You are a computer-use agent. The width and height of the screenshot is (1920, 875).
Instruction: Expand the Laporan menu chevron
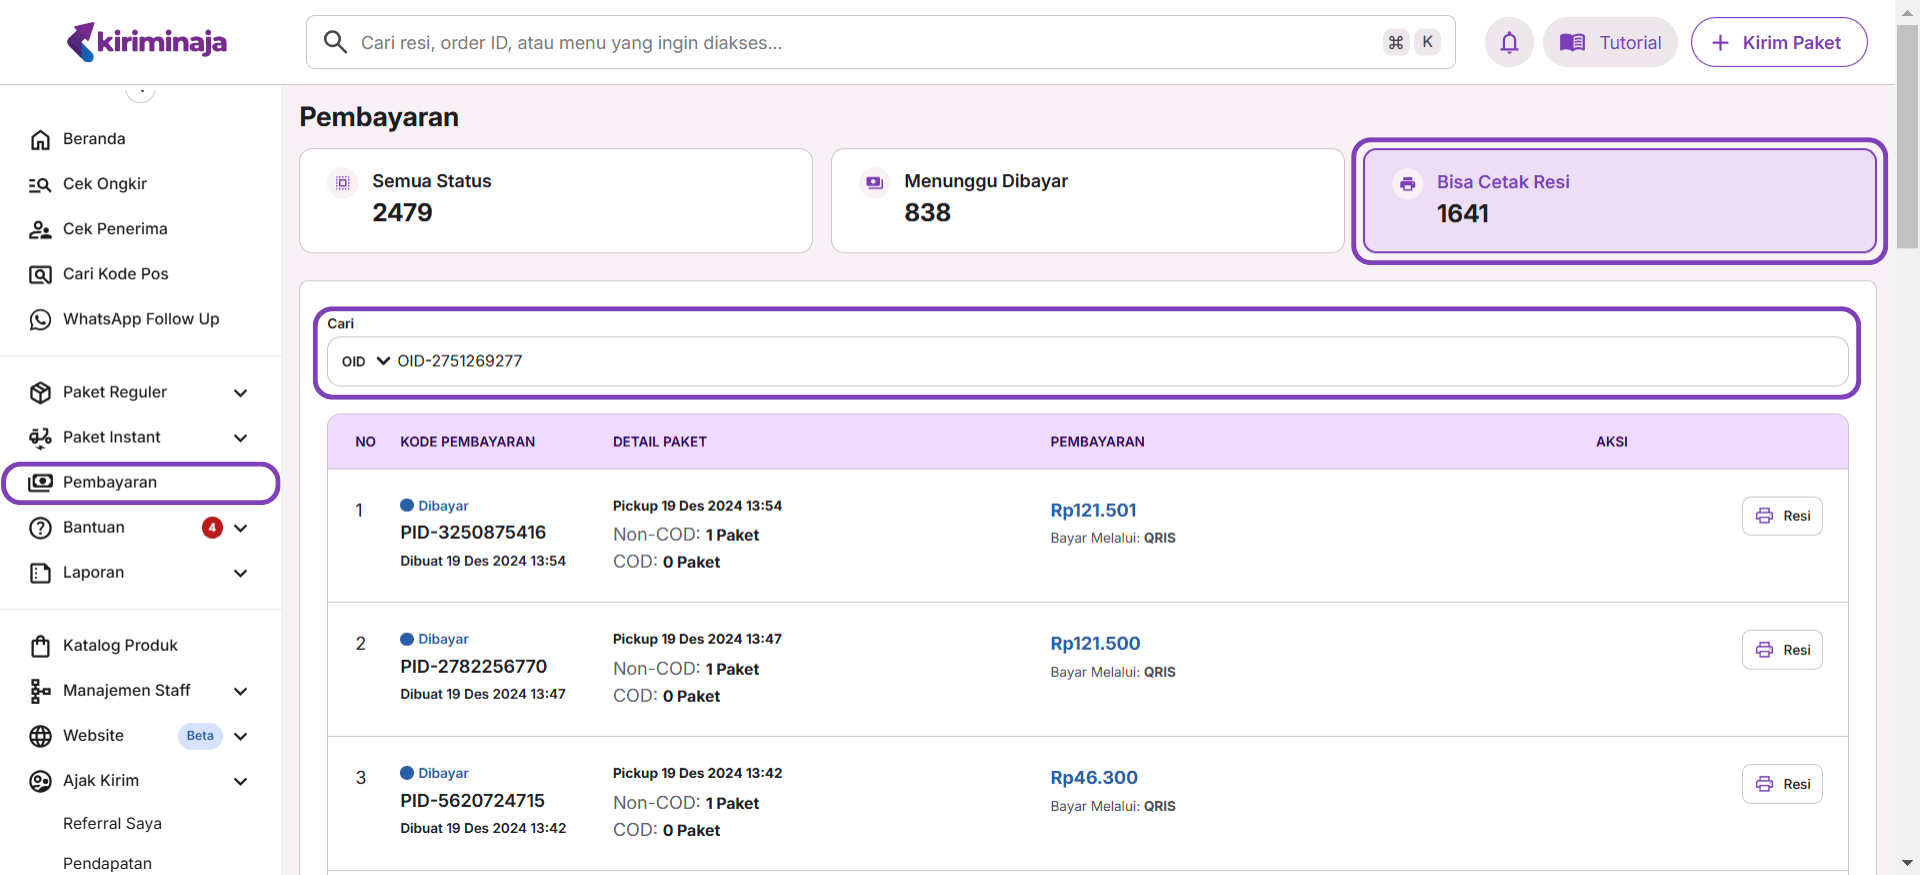[240, 573]
